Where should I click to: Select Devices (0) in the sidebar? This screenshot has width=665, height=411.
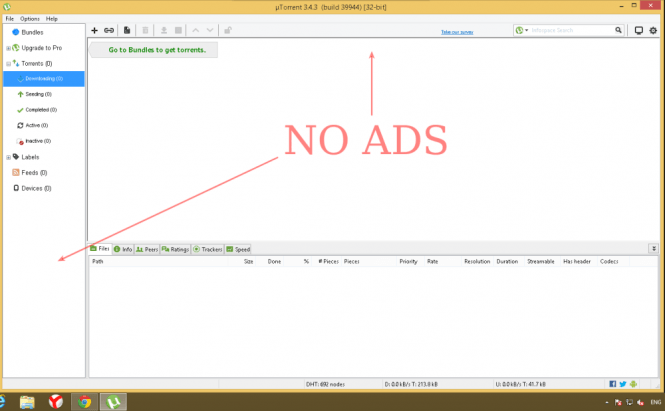point(36,188)
